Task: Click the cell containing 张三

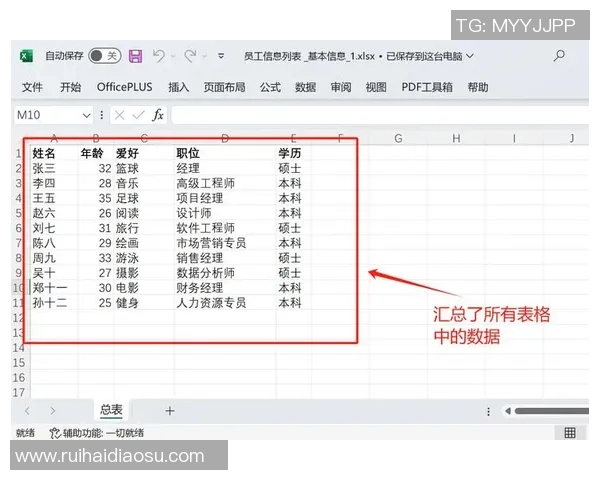Action: click(x=54, y=168)
